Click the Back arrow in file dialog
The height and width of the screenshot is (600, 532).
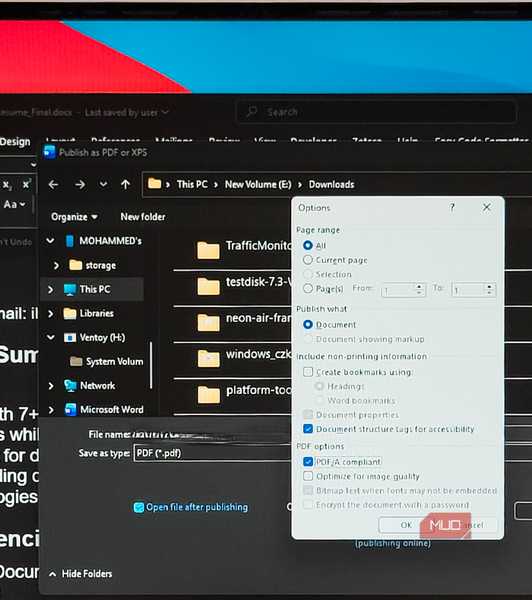click(54, 185)
